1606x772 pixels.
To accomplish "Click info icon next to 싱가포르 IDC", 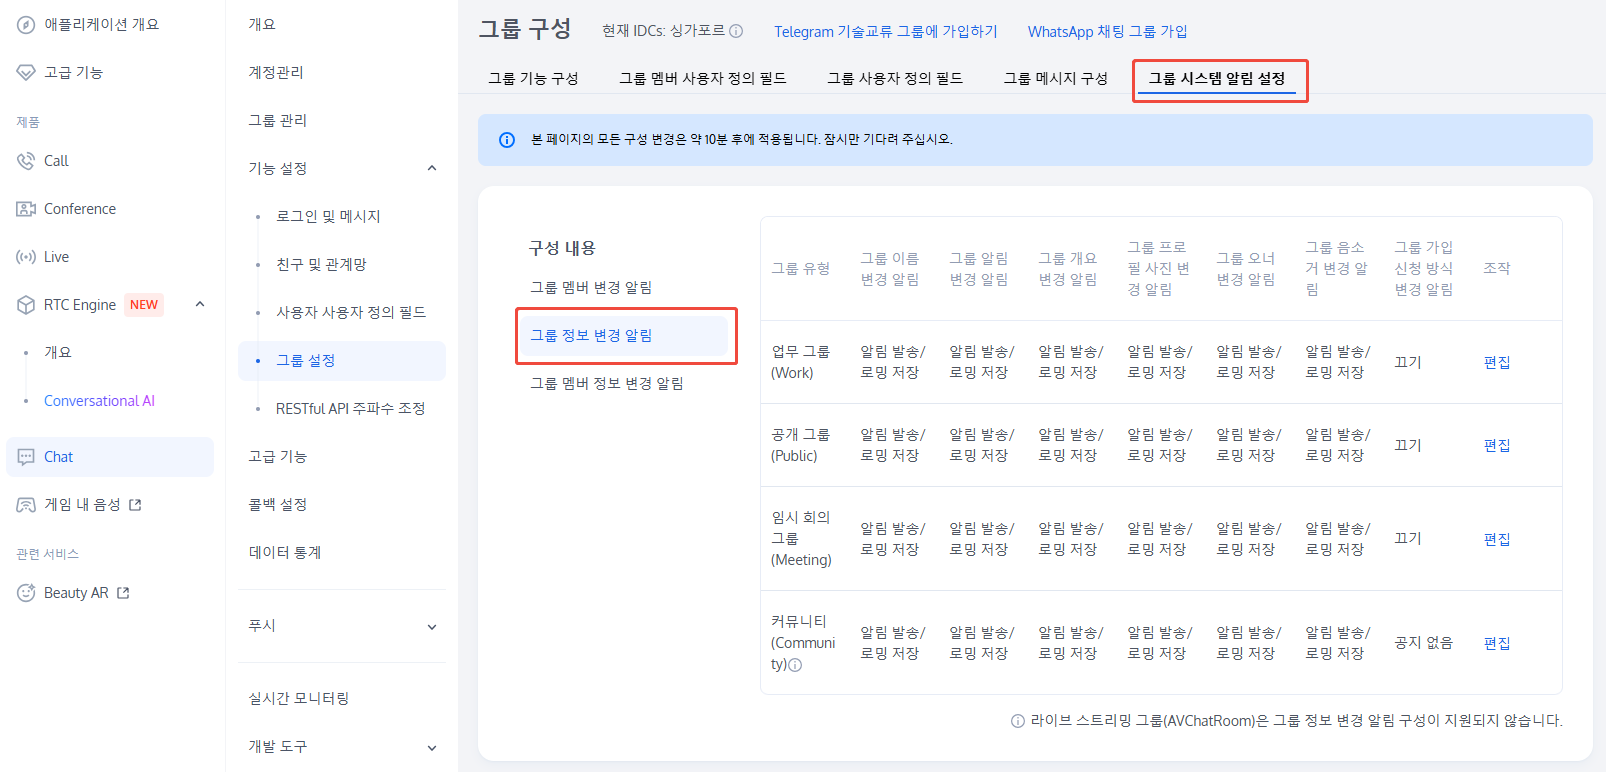I will [736, 31].
